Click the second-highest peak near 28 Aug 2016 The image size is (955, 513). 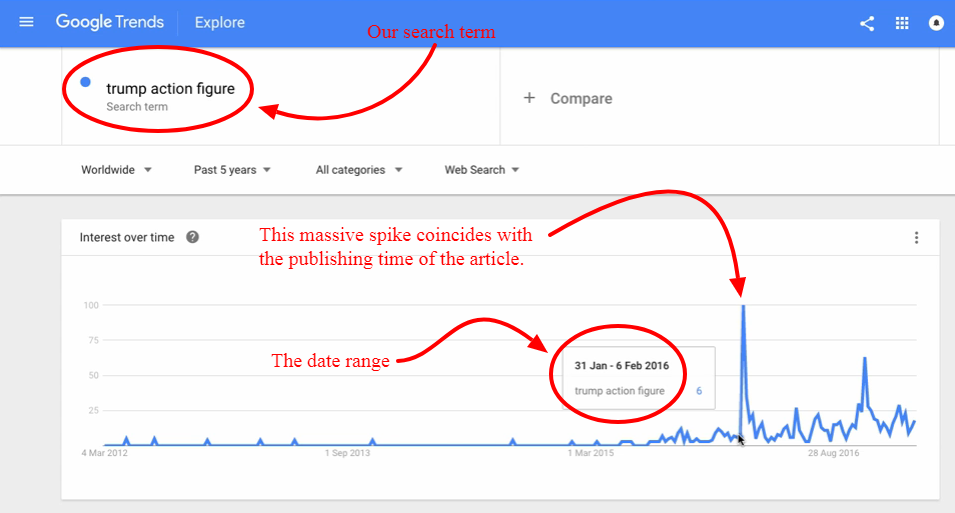click(x=864, y=359)
